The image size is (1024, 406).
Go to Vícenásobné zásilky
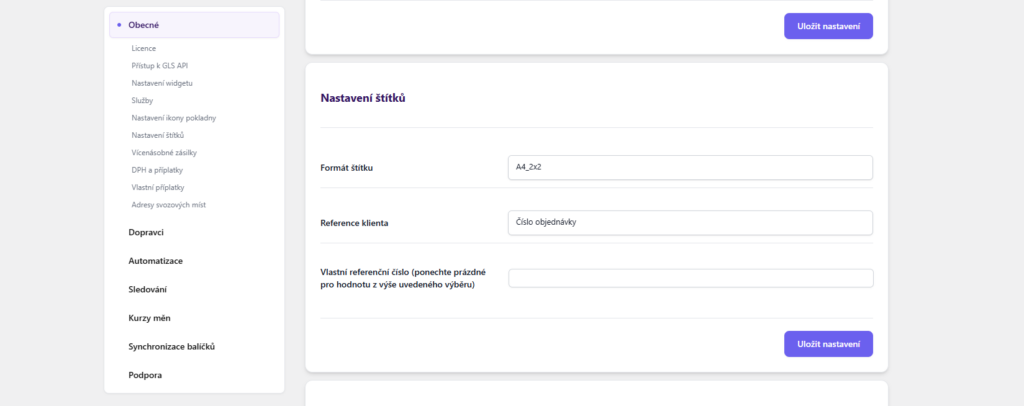[x=164, y=153]
